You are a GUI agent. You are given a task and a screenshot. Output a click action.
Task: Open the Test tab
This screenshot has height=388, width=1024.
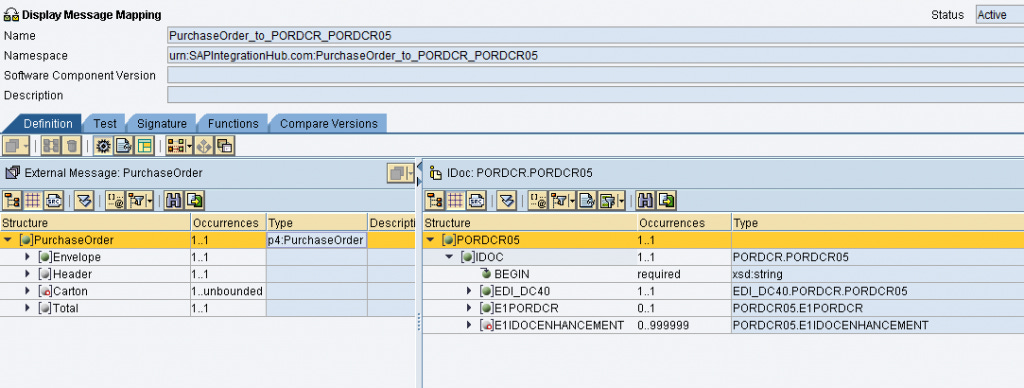click(x=105, y=123)
